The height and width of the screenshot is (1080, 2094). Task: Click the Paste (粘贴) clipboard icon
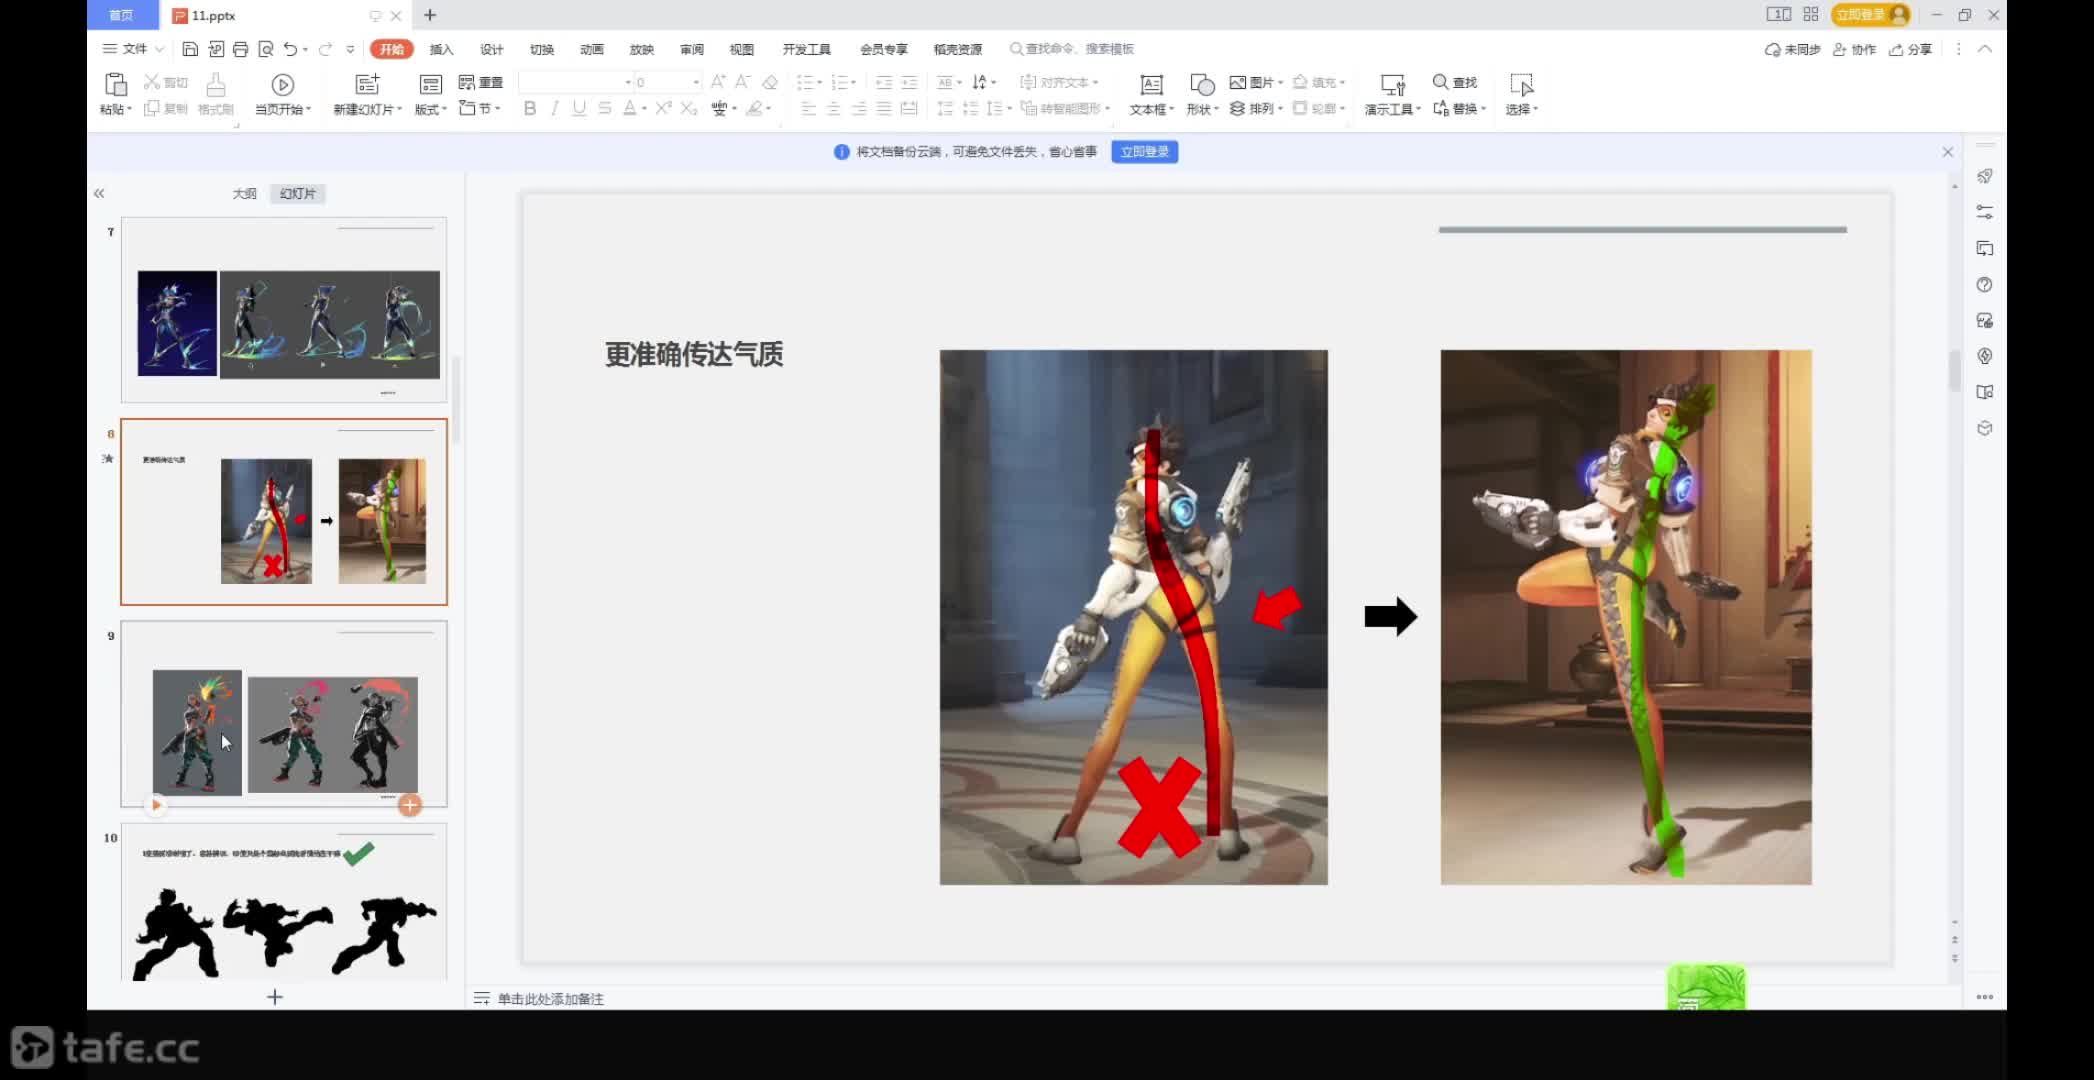116,84
